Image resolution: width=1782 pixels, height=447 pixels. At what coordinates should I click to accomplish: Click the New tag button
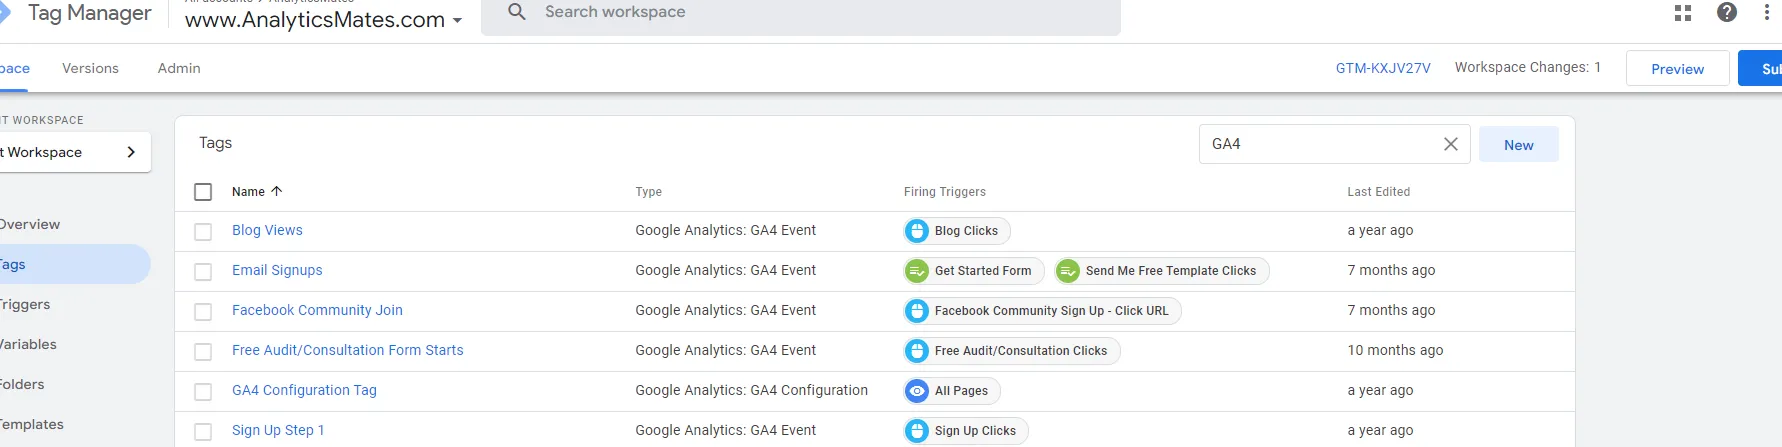point(1518,145)
